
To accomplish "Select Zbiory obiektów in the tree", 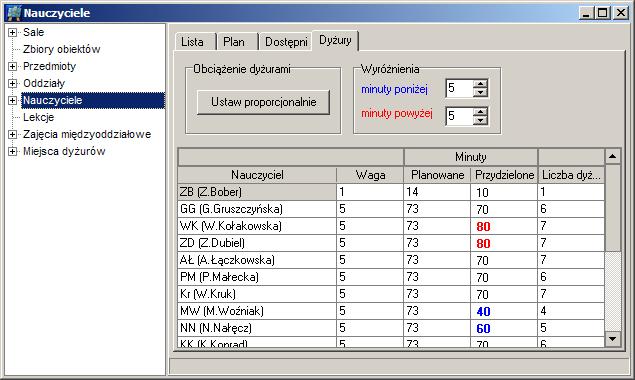I will [62, 49].
